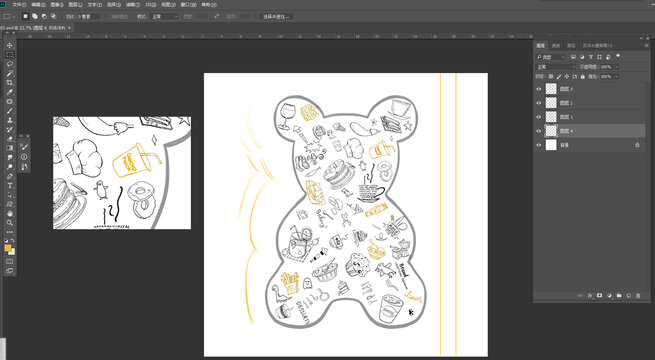Filter layers by type (T) icon
Viewport: 655px width, 360px height.
pos(591,57)
